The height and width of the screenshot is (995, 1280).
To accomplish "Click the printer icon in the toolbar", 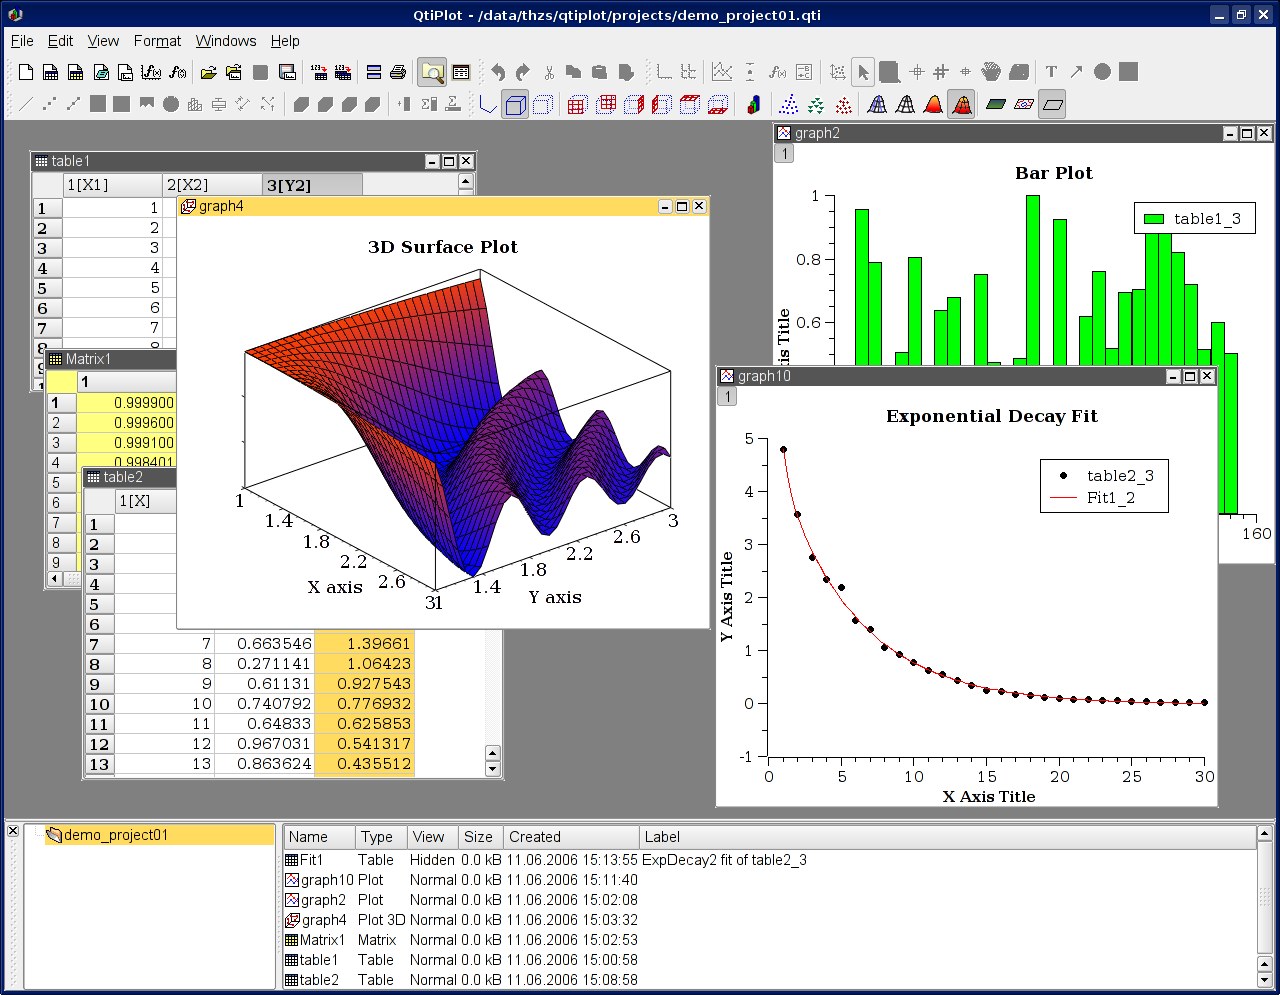I will 398,72.
